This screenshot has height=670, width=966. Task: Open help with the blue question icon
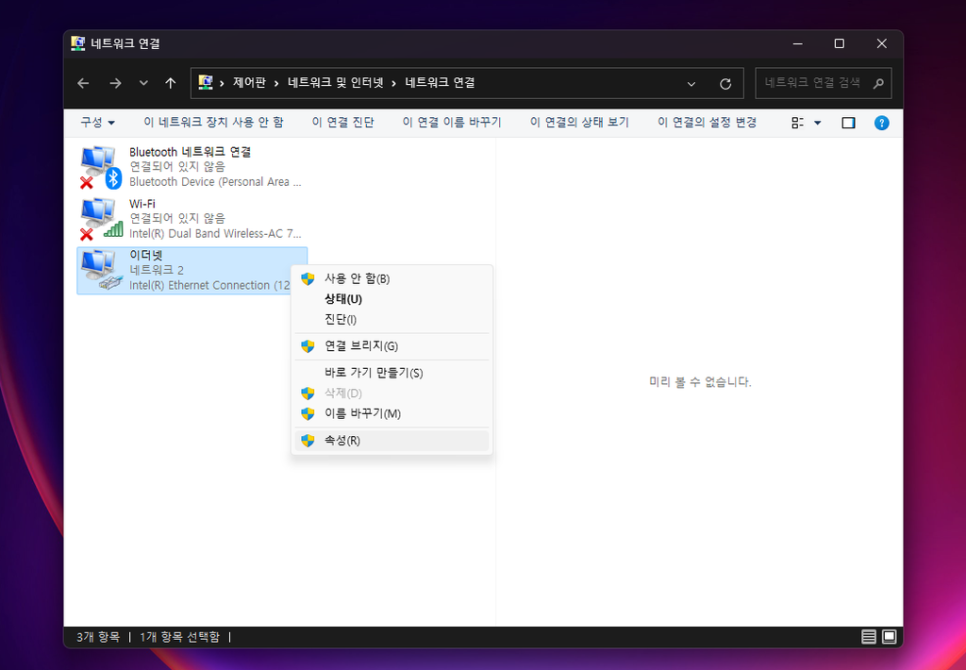click(882, 123)
